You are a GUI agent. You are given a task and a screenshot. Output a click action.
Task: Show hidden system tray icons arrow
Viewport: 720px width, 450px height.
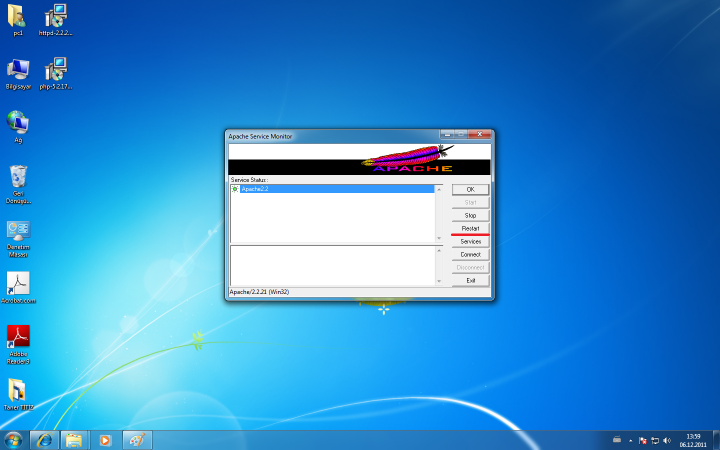click(630, 440)
